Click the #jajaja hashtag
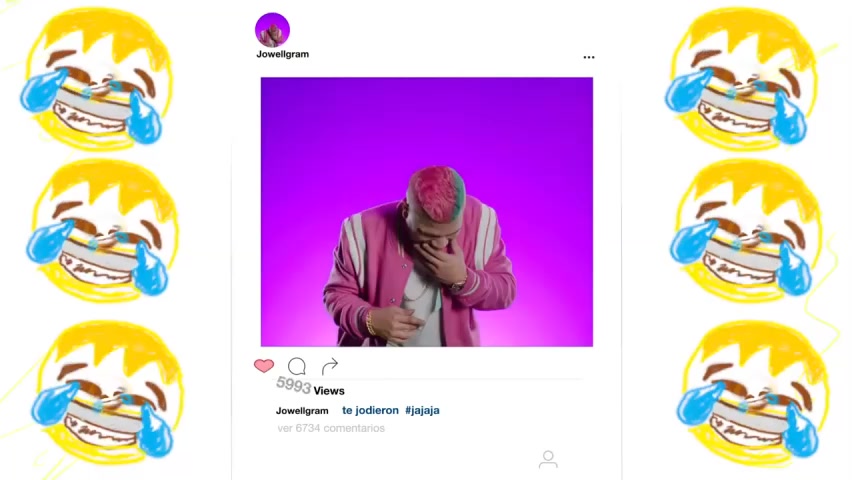The width and height of the screenshot is (852, 480). point(422,410)
